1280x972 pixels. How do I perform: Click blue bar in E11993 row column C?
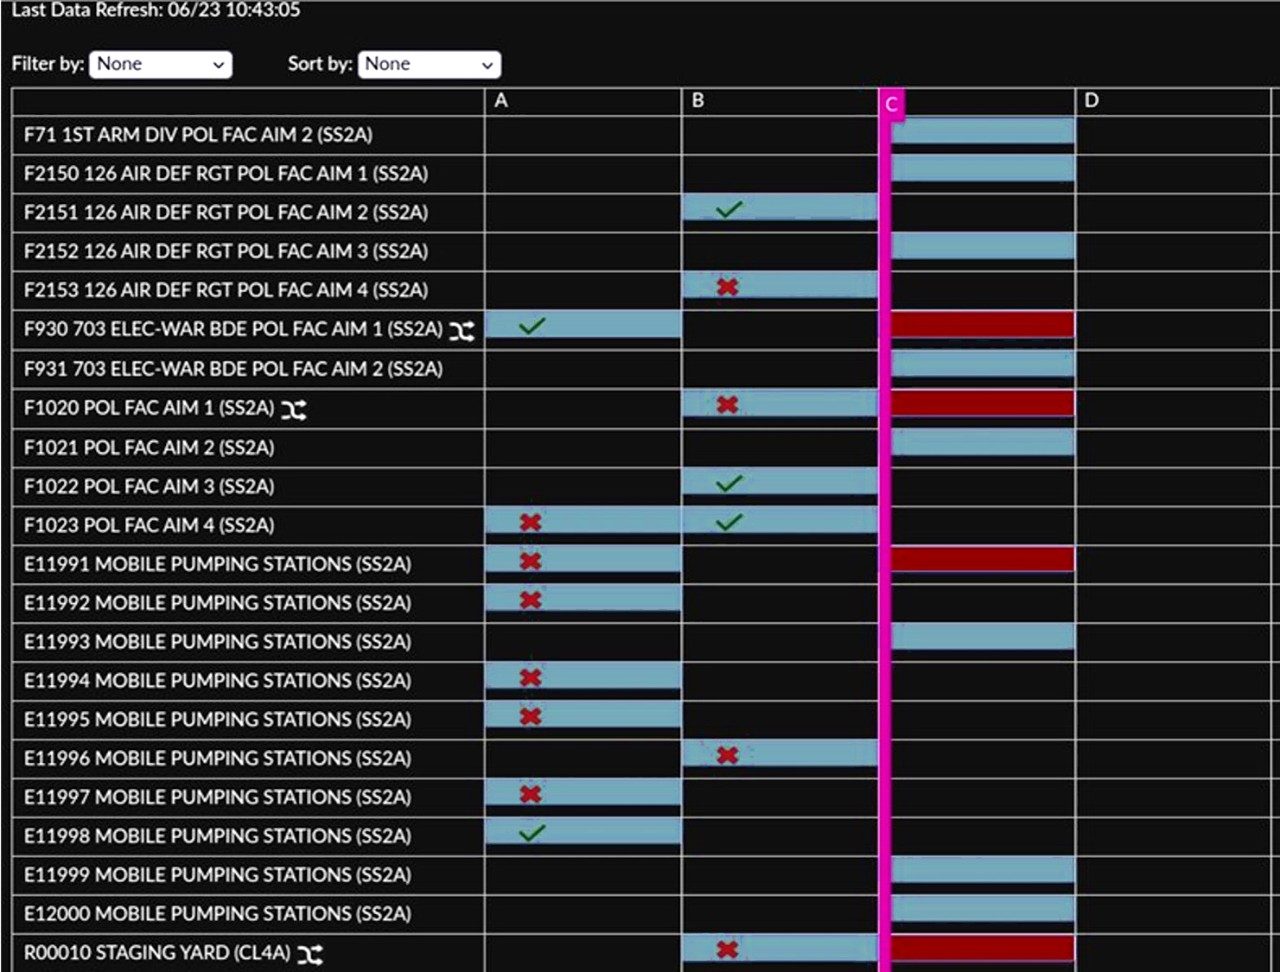(x=982, y=636)
